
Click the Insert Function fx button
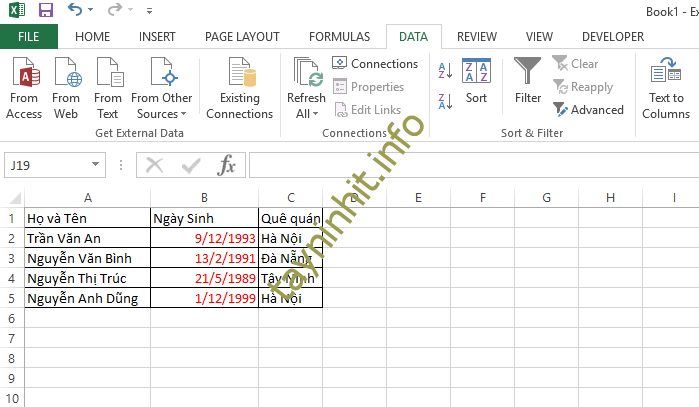click(227, 165)
